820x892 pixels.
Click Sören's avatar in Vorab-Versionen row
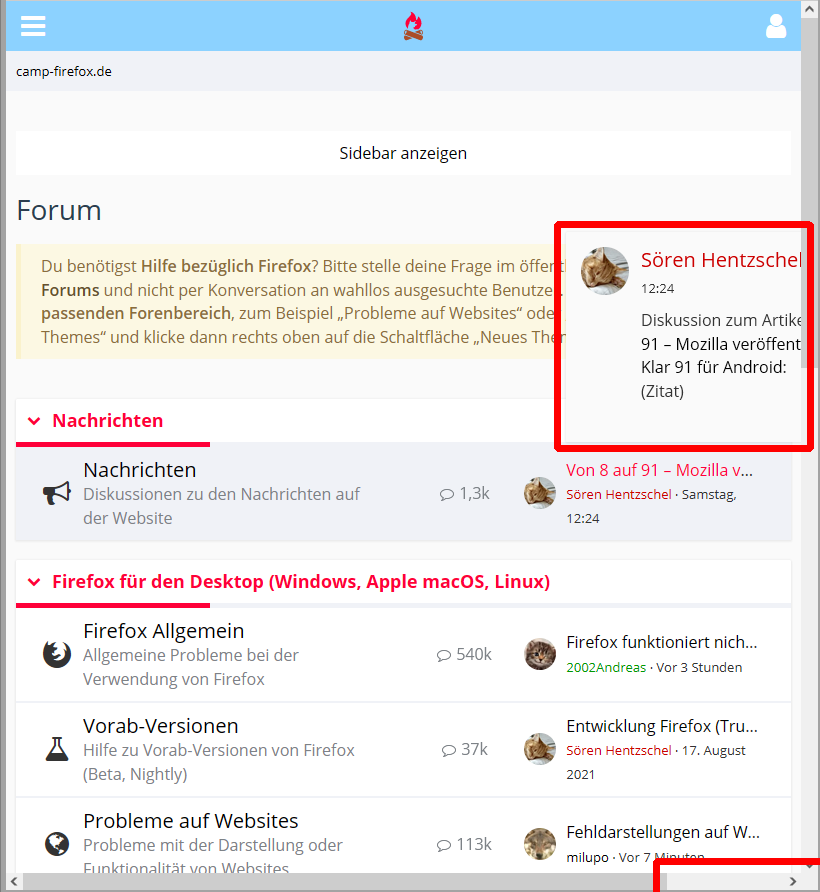click(539, 749)
